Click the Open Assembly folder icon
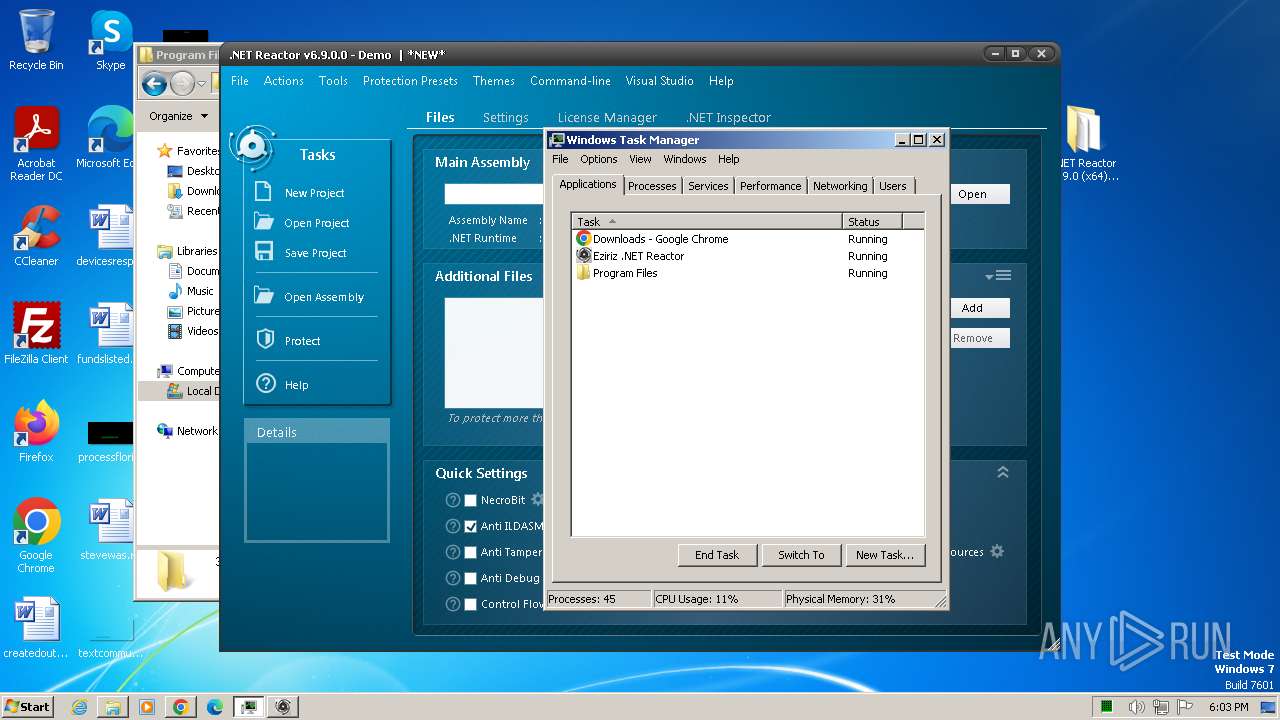Image resolution: width=1280 pixels, height=720 pixels. click(264, 296)
